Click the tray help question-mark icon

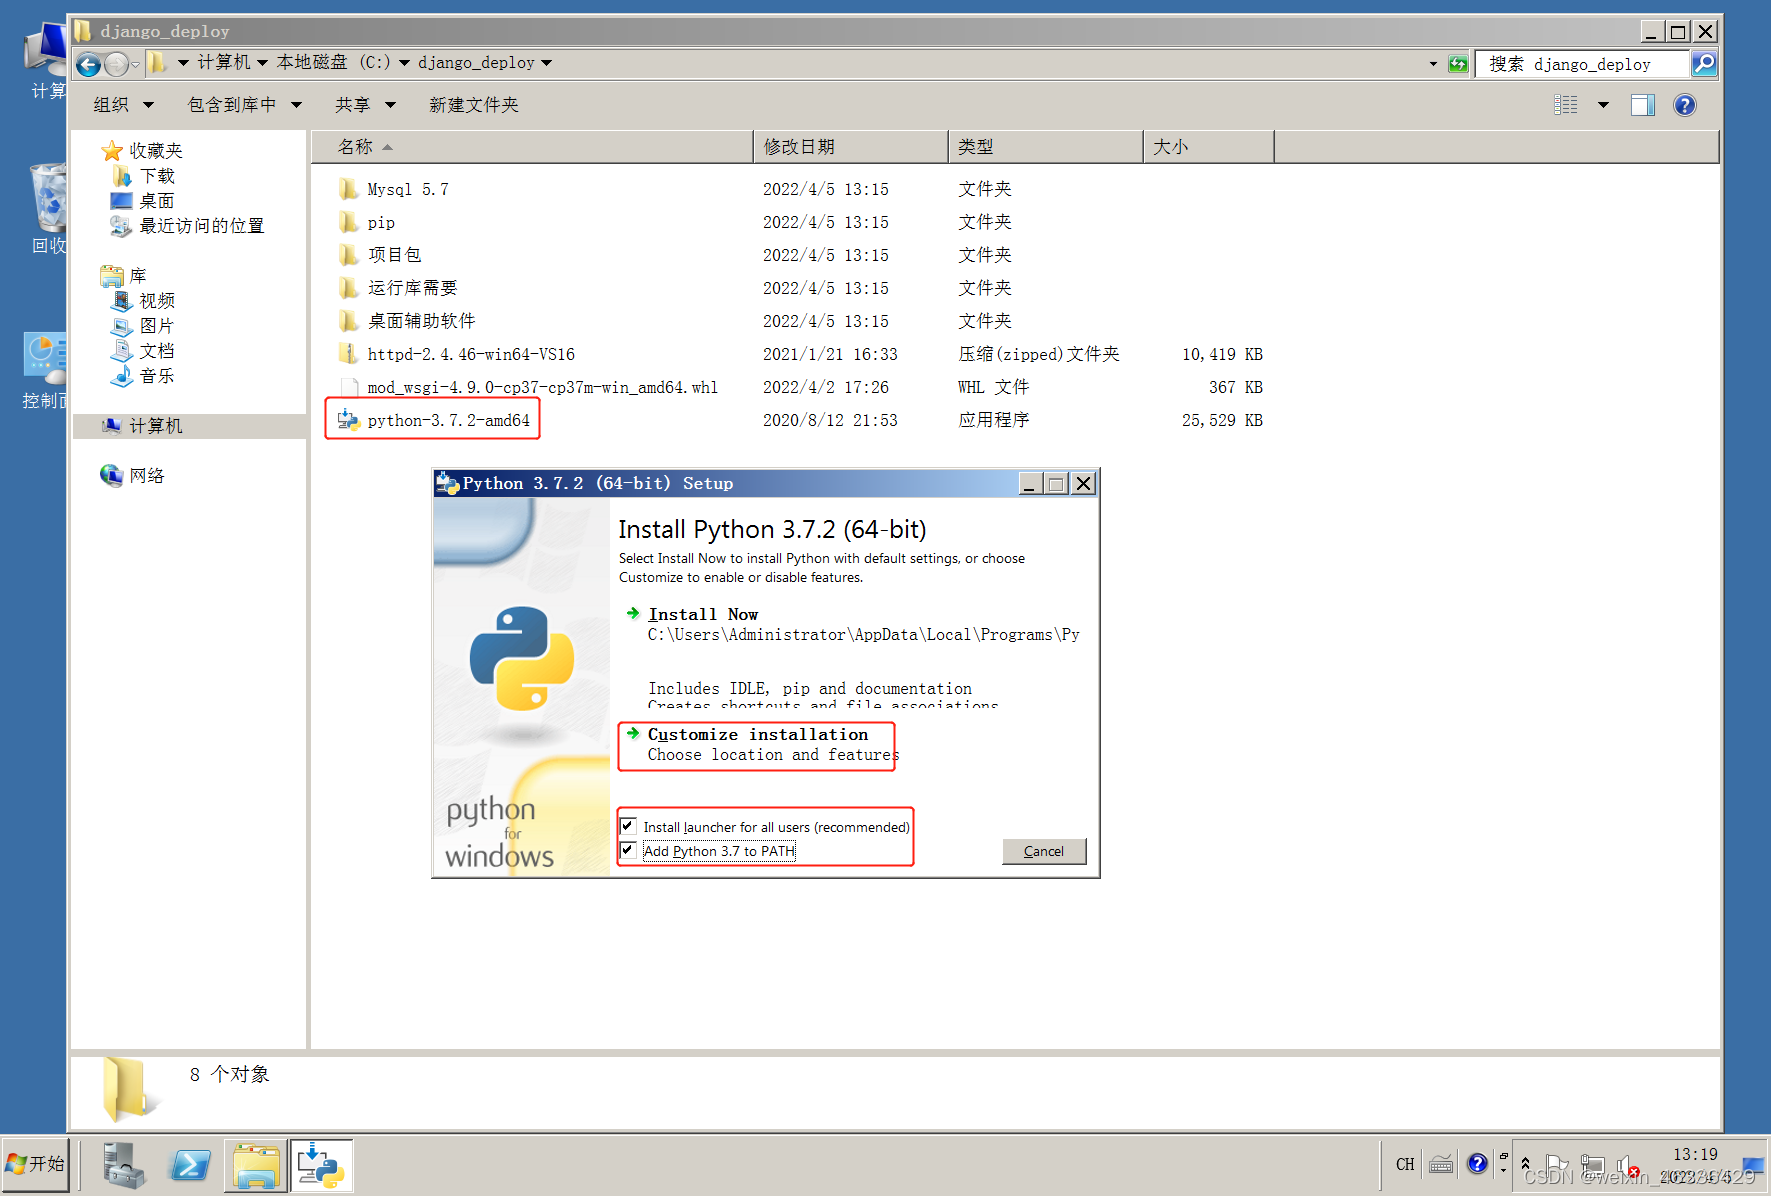click(x=1477, y=1164)
